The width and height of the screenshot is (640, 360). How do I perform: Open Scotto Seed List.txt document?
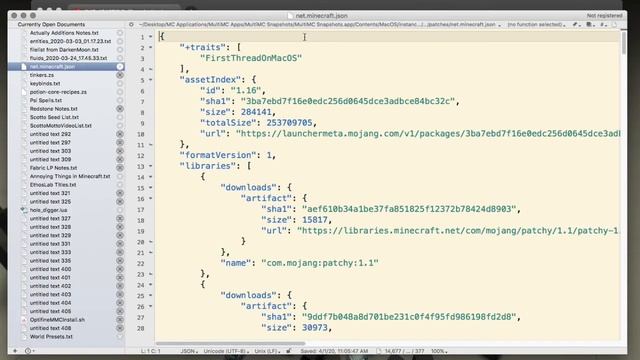pyautogui.click(x=54, y=117)
